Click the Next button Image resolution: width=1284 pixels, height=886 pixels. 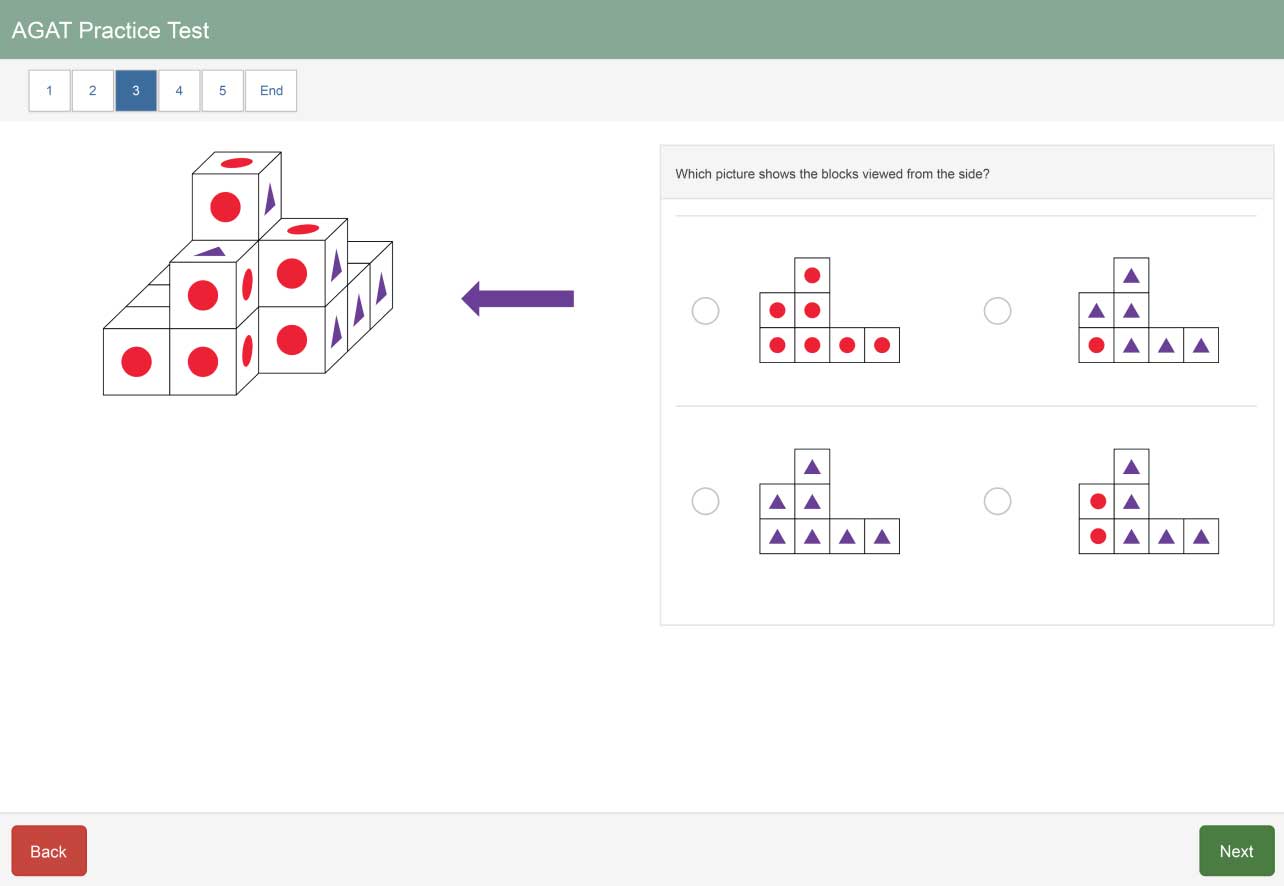click(1236, 851)
